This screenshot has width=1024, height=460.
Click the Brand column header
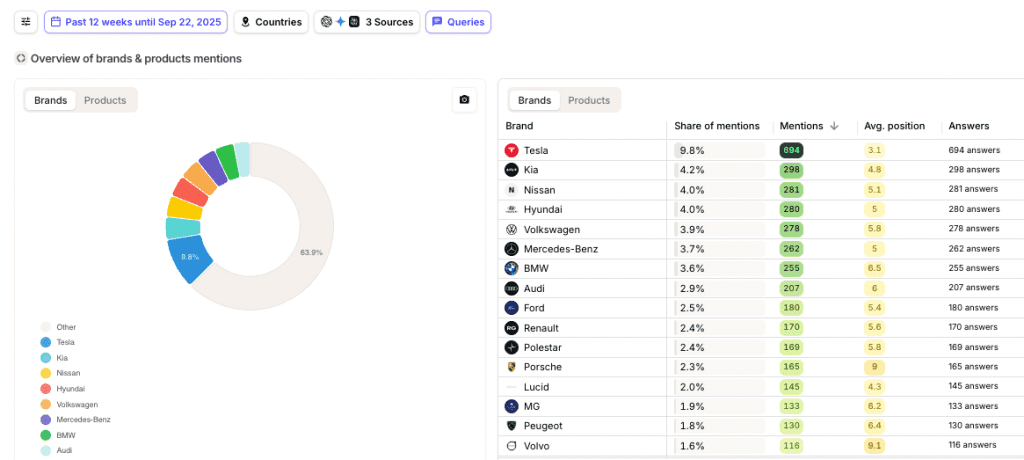point(519,126)
